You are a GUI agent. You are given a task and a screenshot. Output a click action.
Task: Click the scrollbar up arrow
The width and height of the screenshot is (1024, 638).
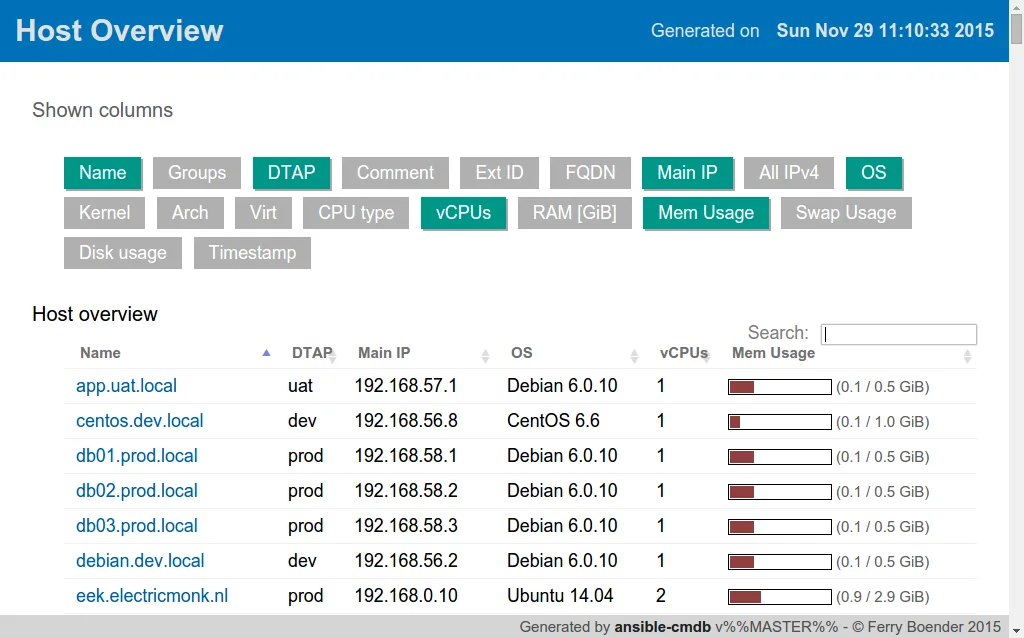(x=1016, y=8)
